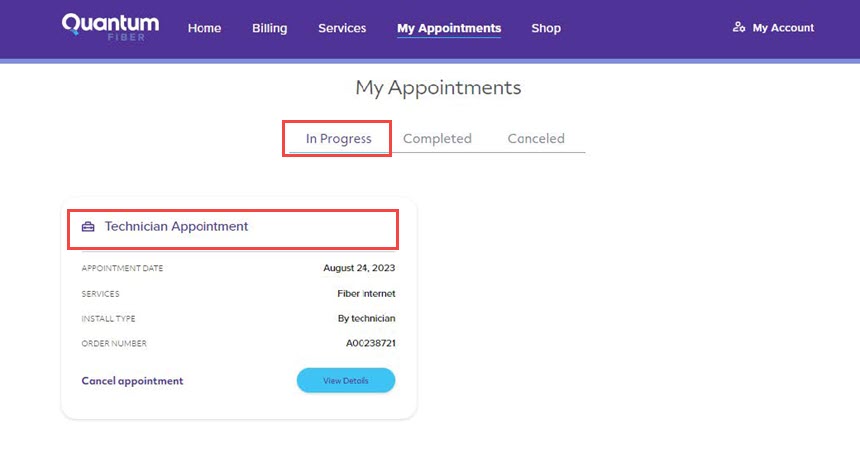860x453 pixels.
Task: Open the Services menu
Action: coord(342,28)
